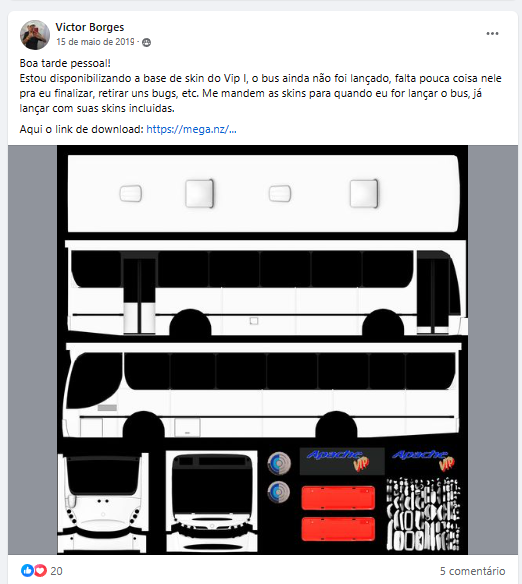Open the Victor Borges profile name link

pyautogui.click(x=90, y=27)
